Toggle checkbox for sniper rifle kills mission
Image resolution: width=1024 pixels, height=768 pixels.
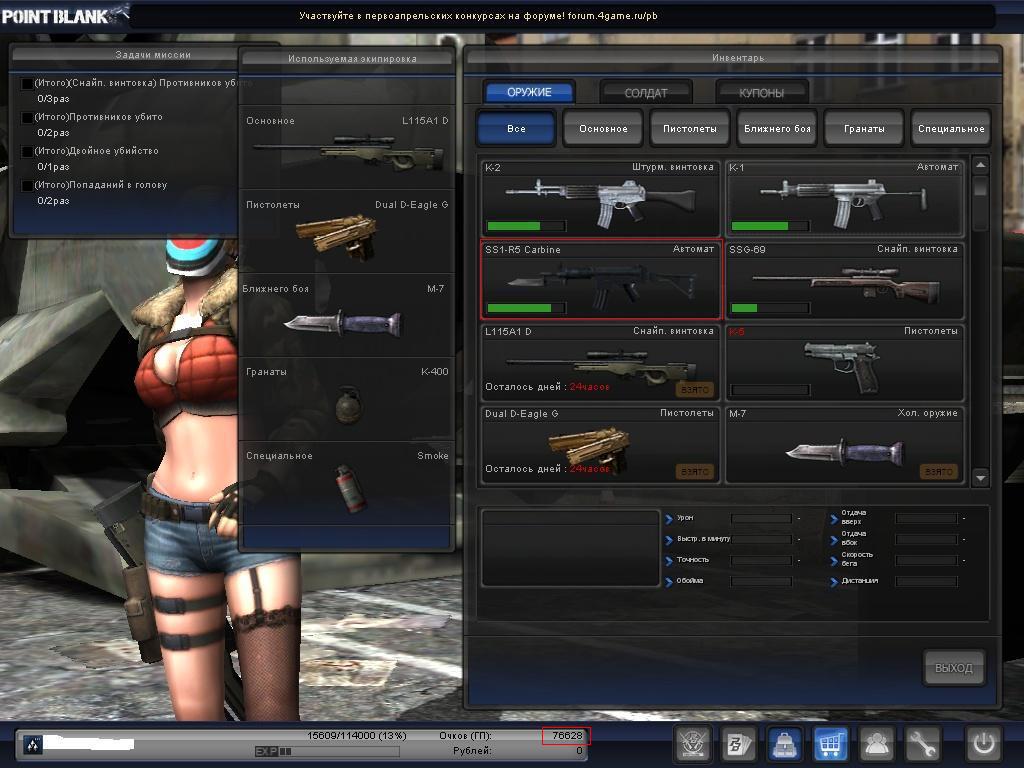pos(27,84)
